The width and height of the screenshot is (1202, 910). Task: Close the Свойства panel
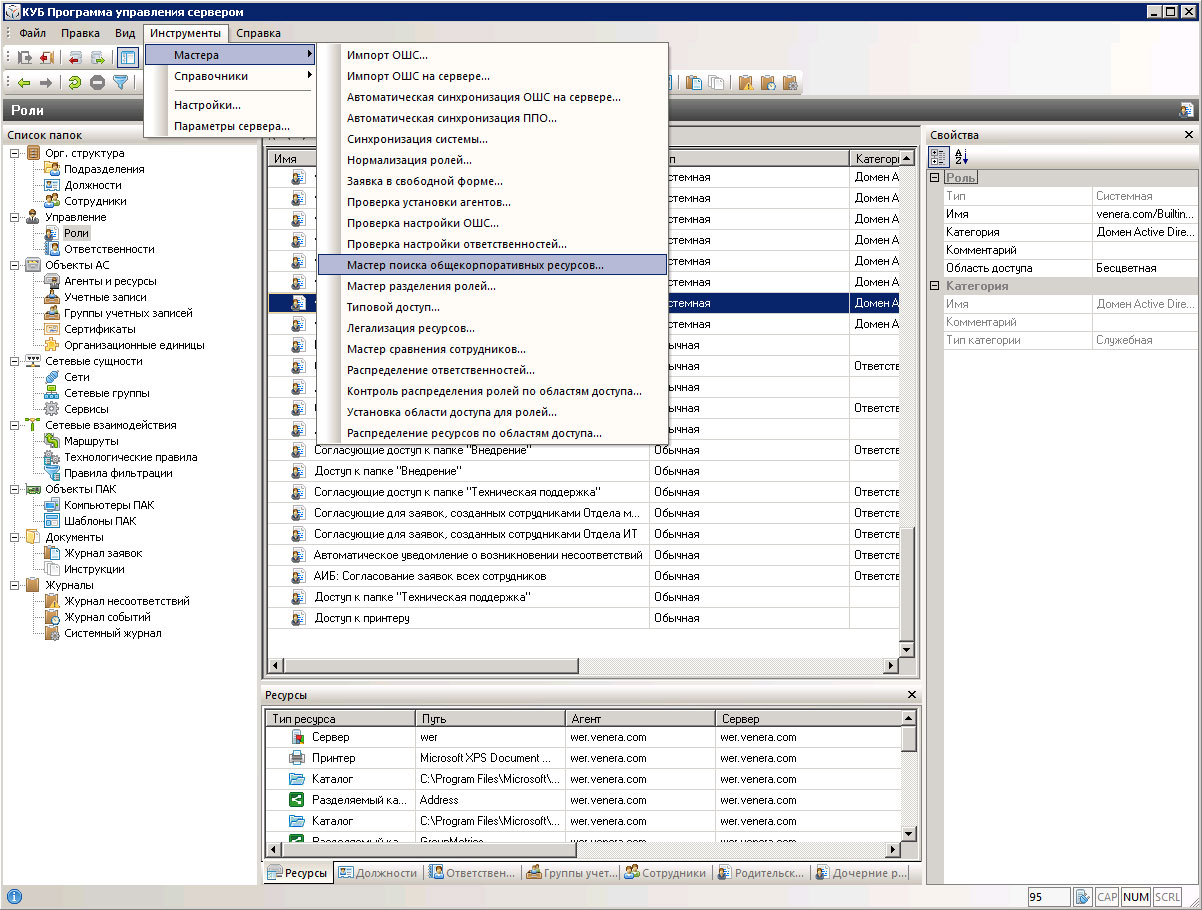tap(1188, 135)
